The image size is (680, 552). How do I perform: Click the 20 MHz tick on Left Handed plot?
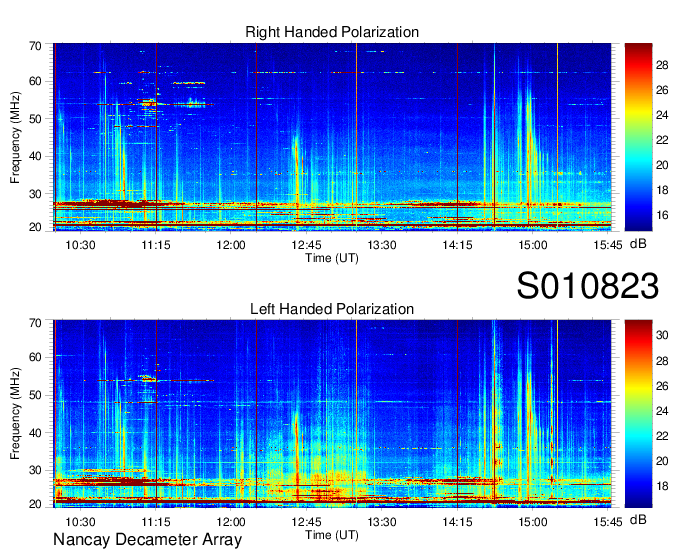pos(35,504)
